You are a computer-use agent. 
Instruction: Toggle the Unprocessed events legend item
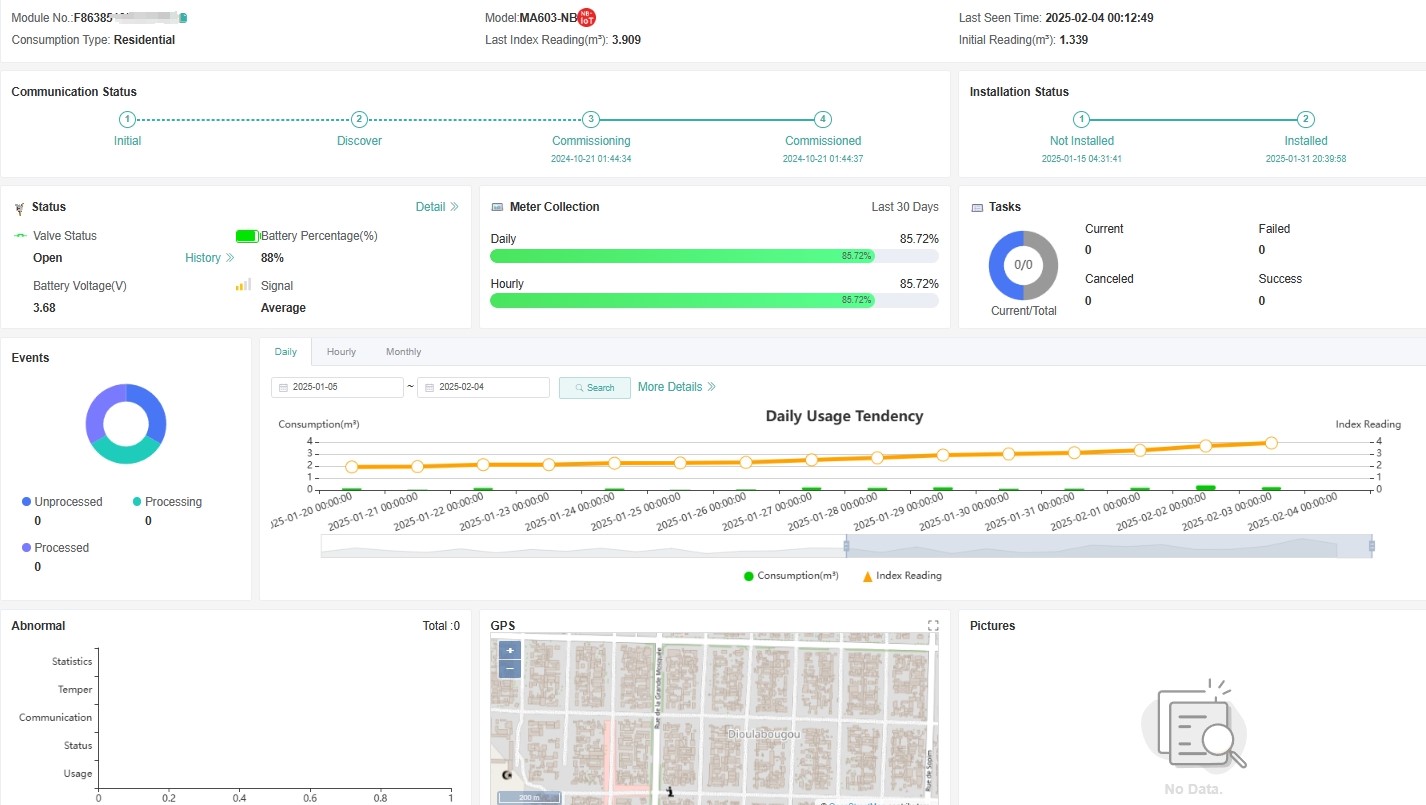coord(61,502)
